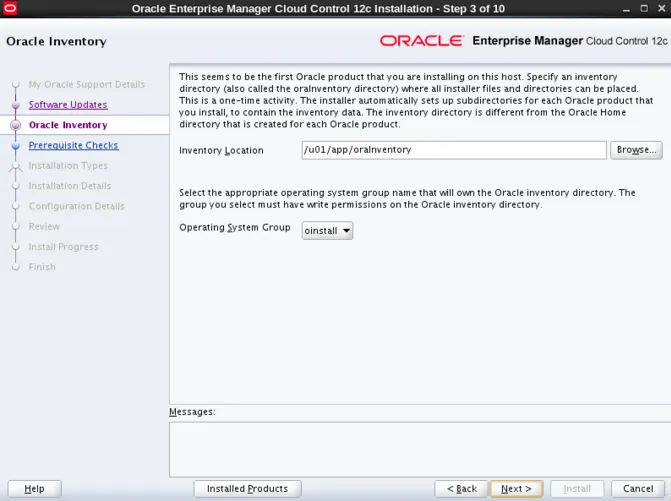671x501 pixels.
Task: Close the installer window
Action: [x=662, y=9]
